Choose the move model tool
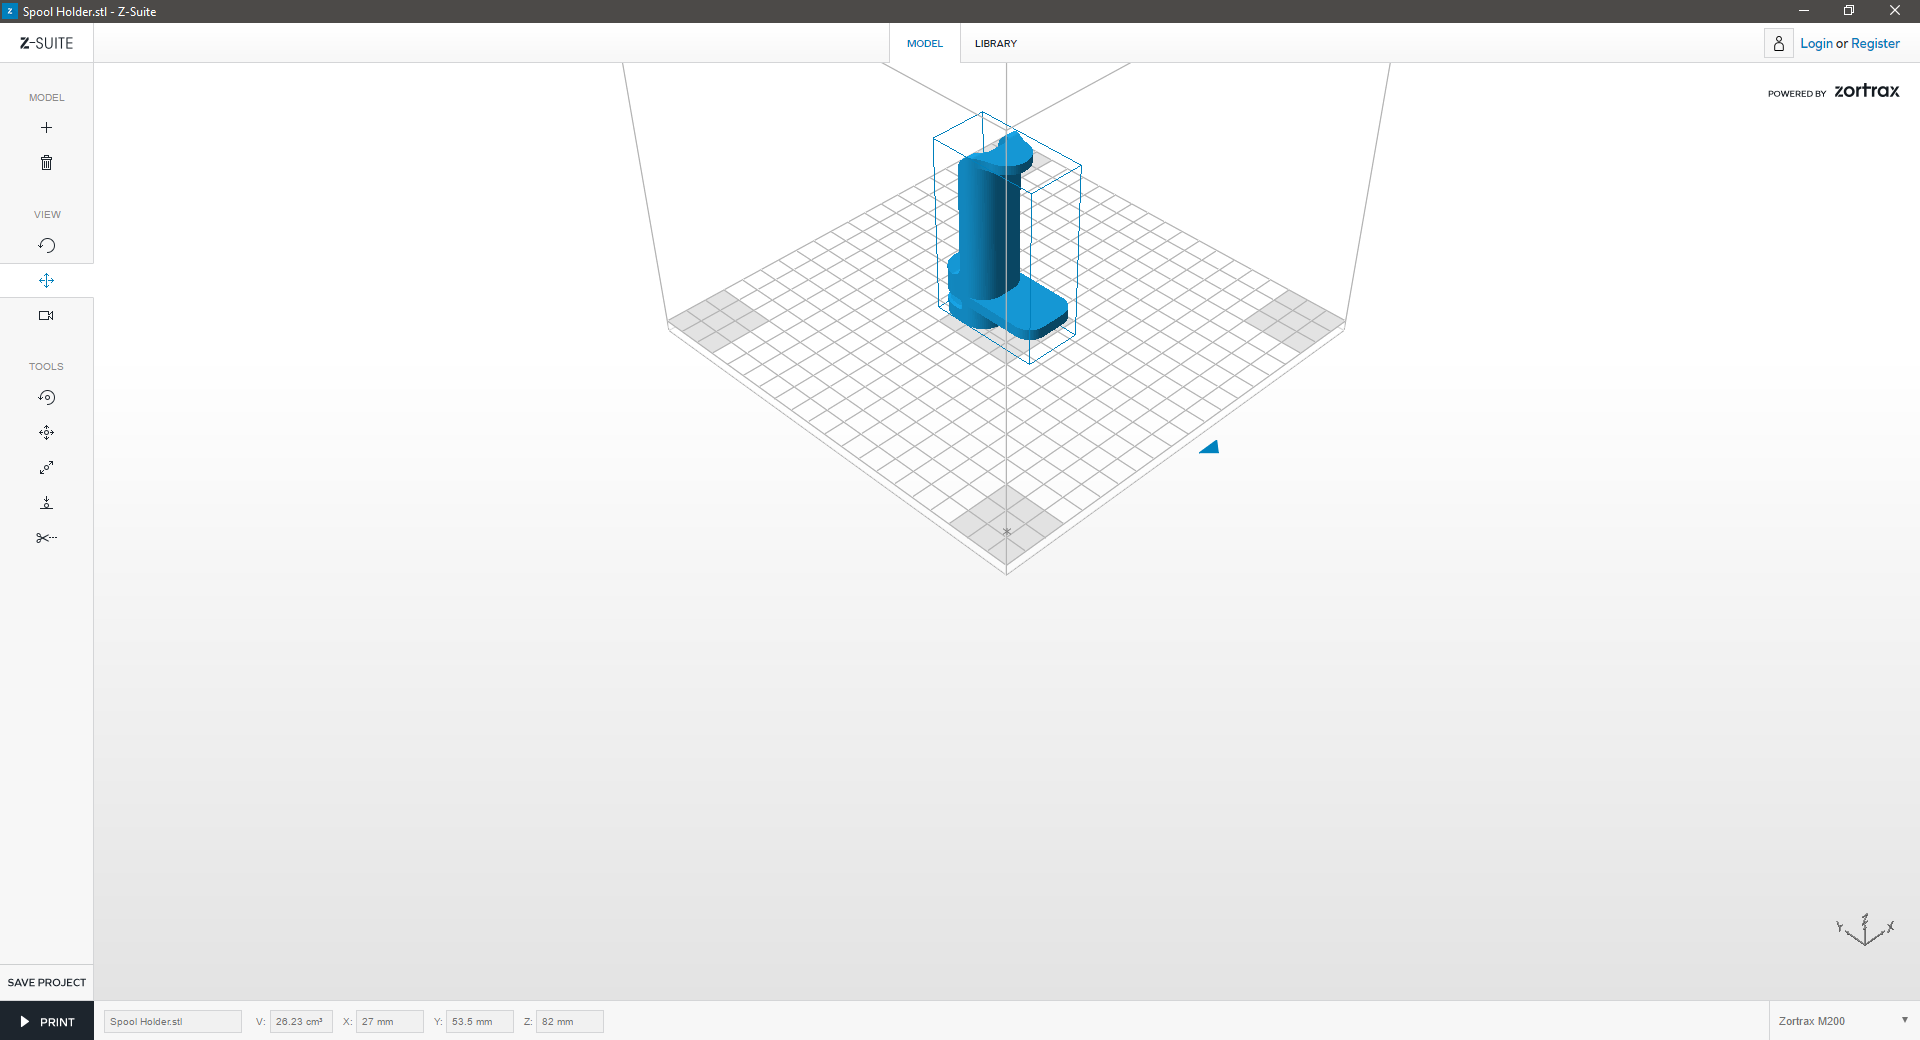 46,433
